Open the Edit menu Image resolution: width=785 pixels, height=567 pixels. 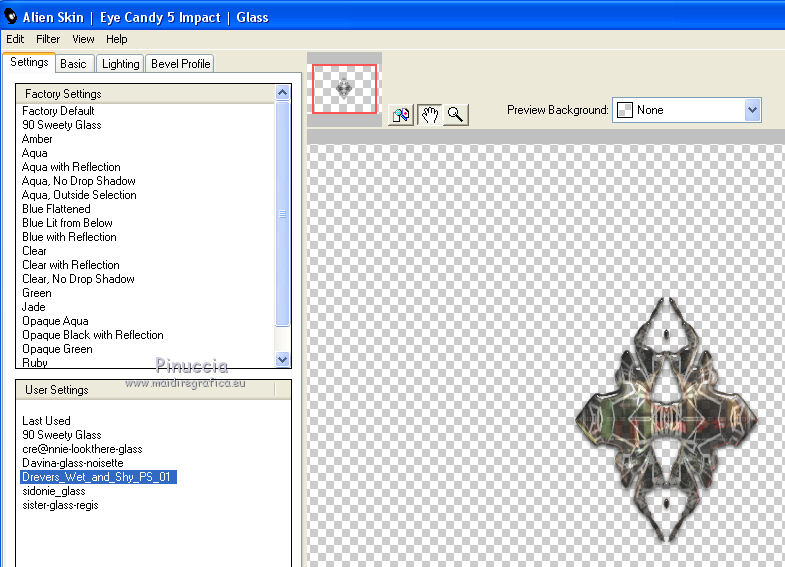(15, 39)
